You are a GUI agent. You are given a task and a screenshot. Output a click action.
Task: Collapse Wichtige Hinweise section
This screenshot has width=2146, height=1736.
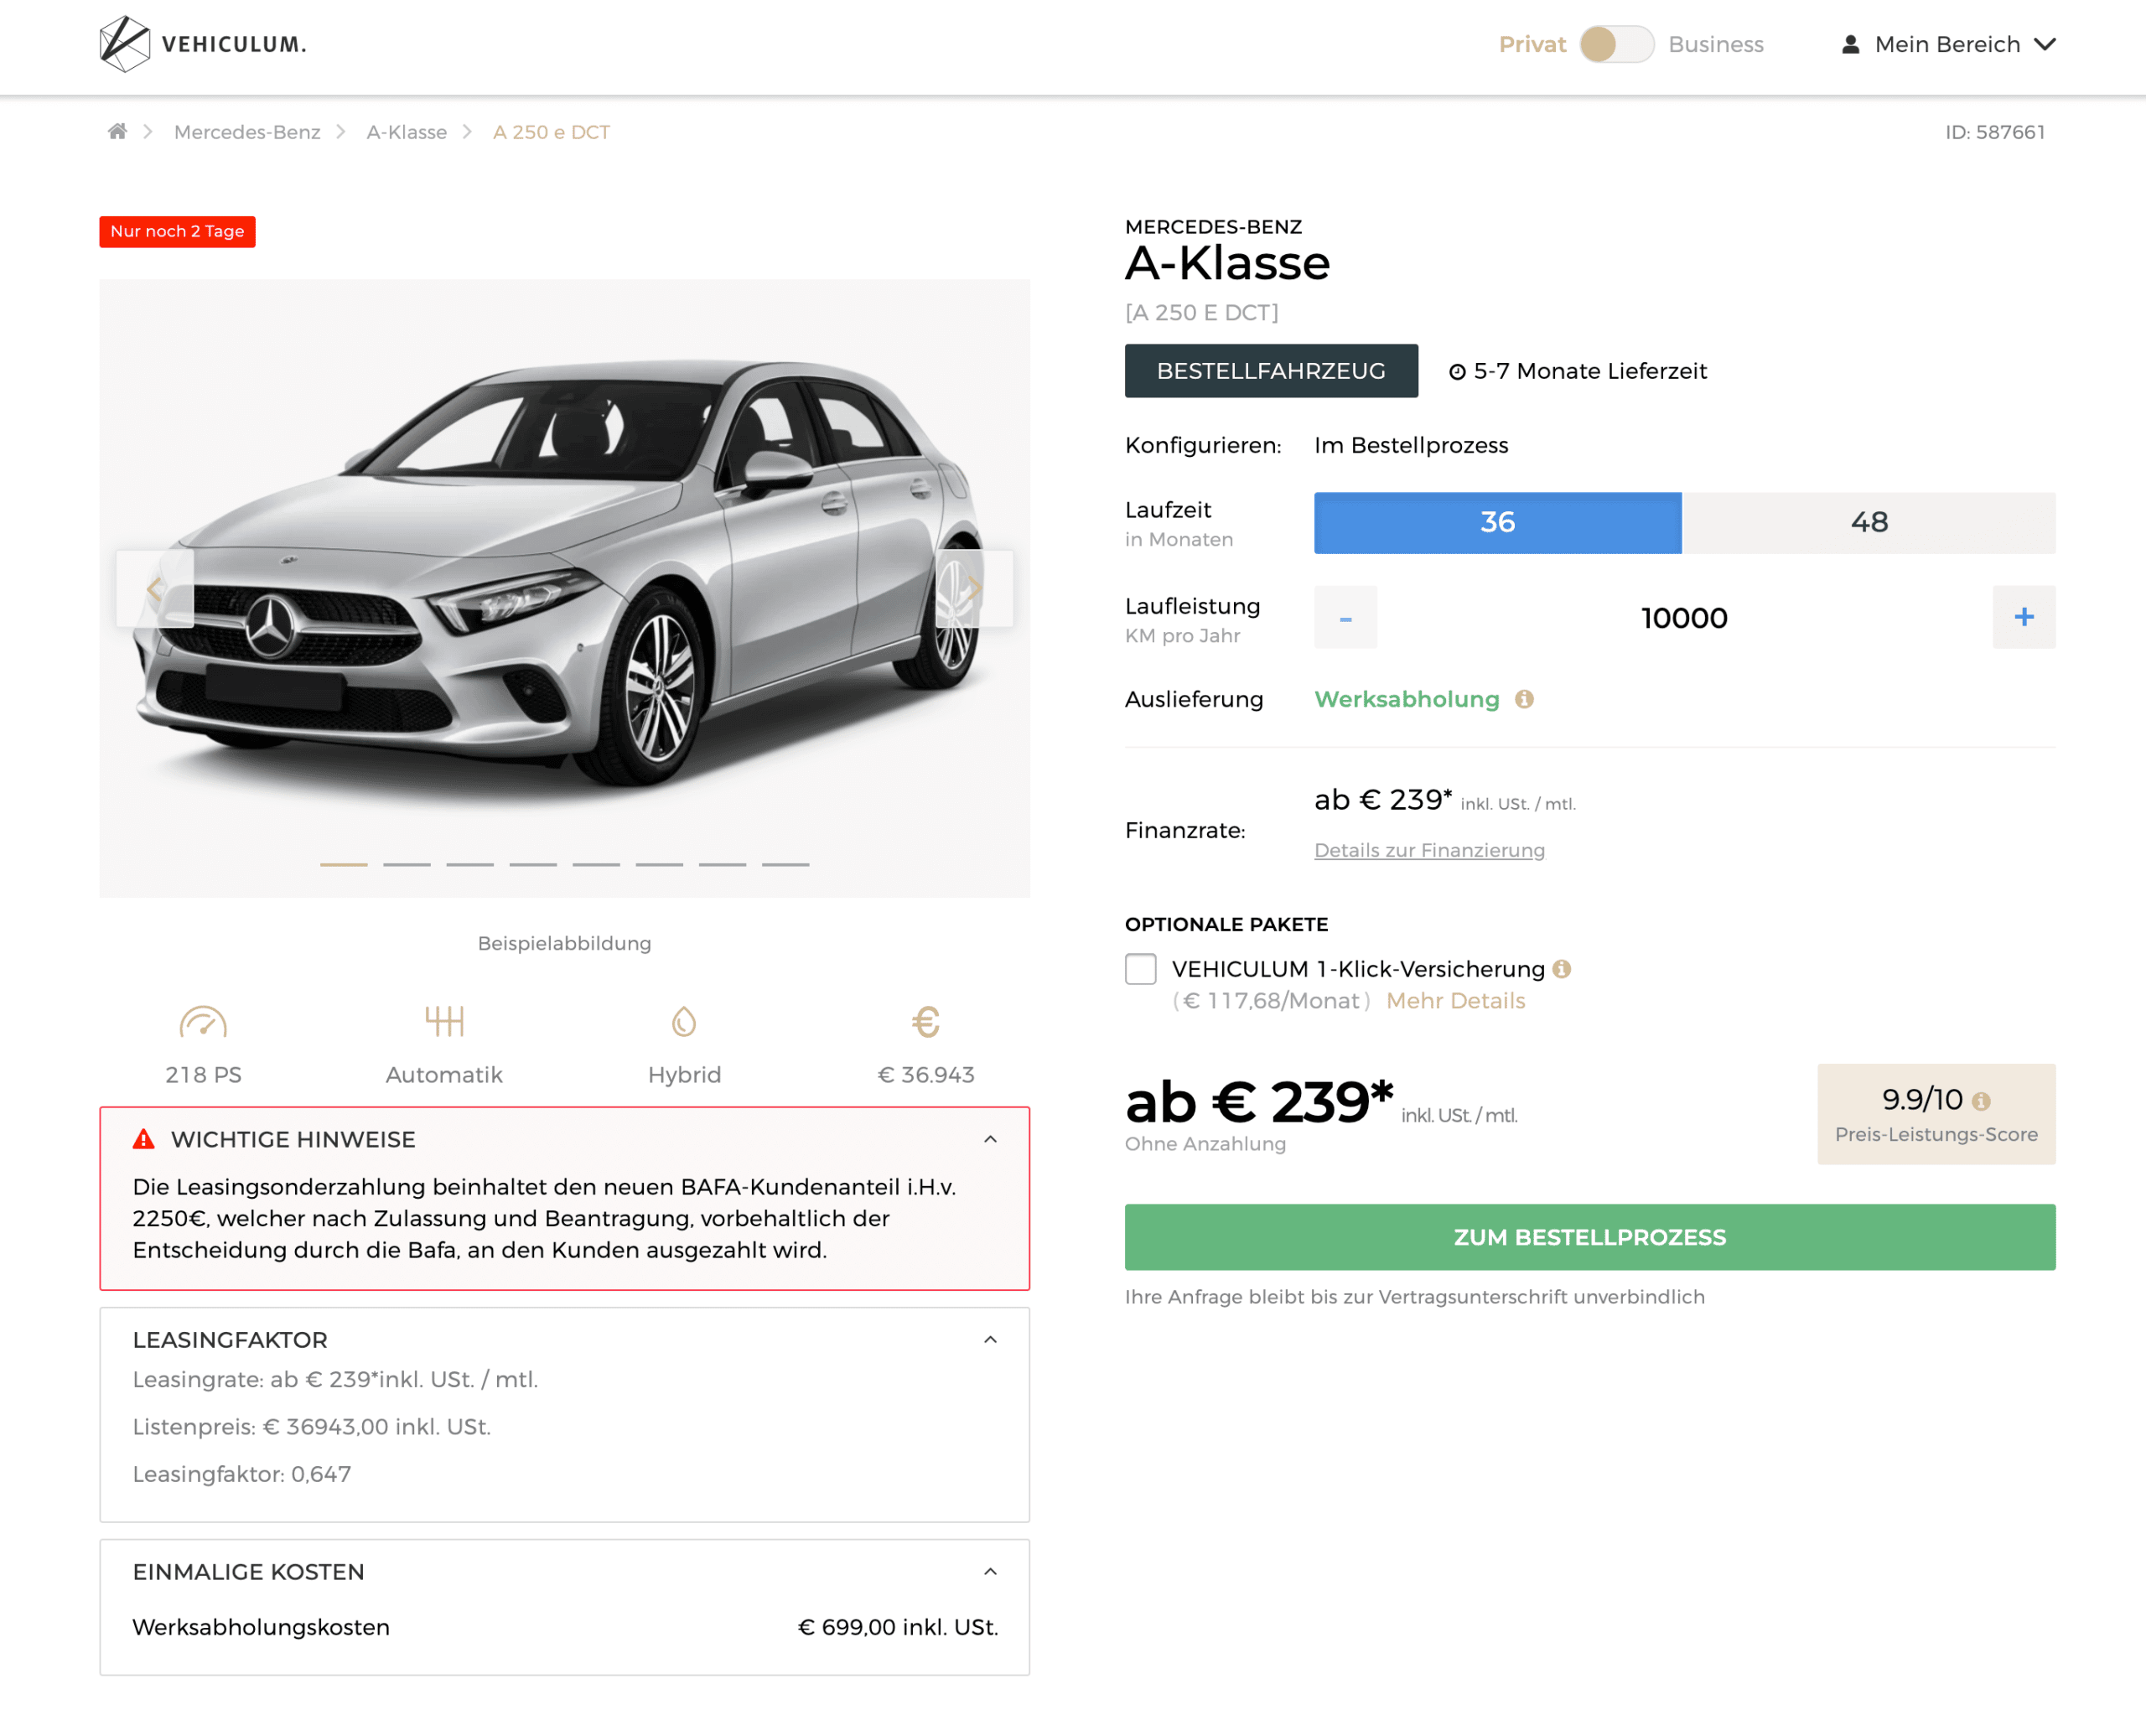click(x=990, y=1139)
